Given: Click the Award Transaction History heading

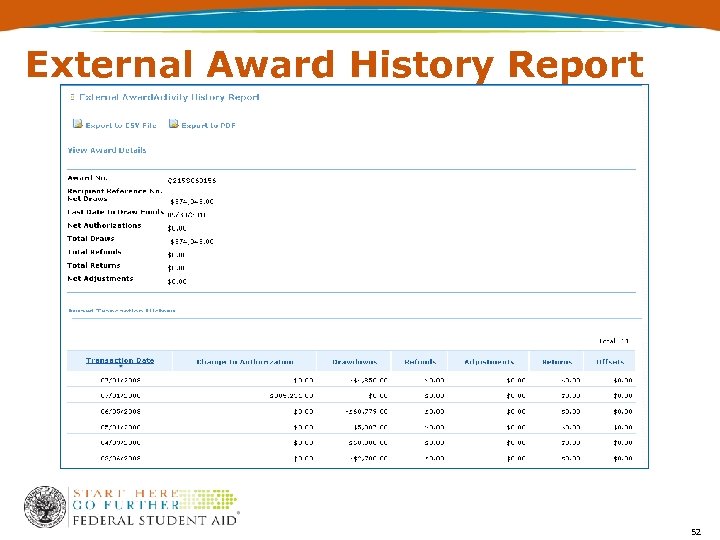Looking at the screenshot, I should coord(122,311).
